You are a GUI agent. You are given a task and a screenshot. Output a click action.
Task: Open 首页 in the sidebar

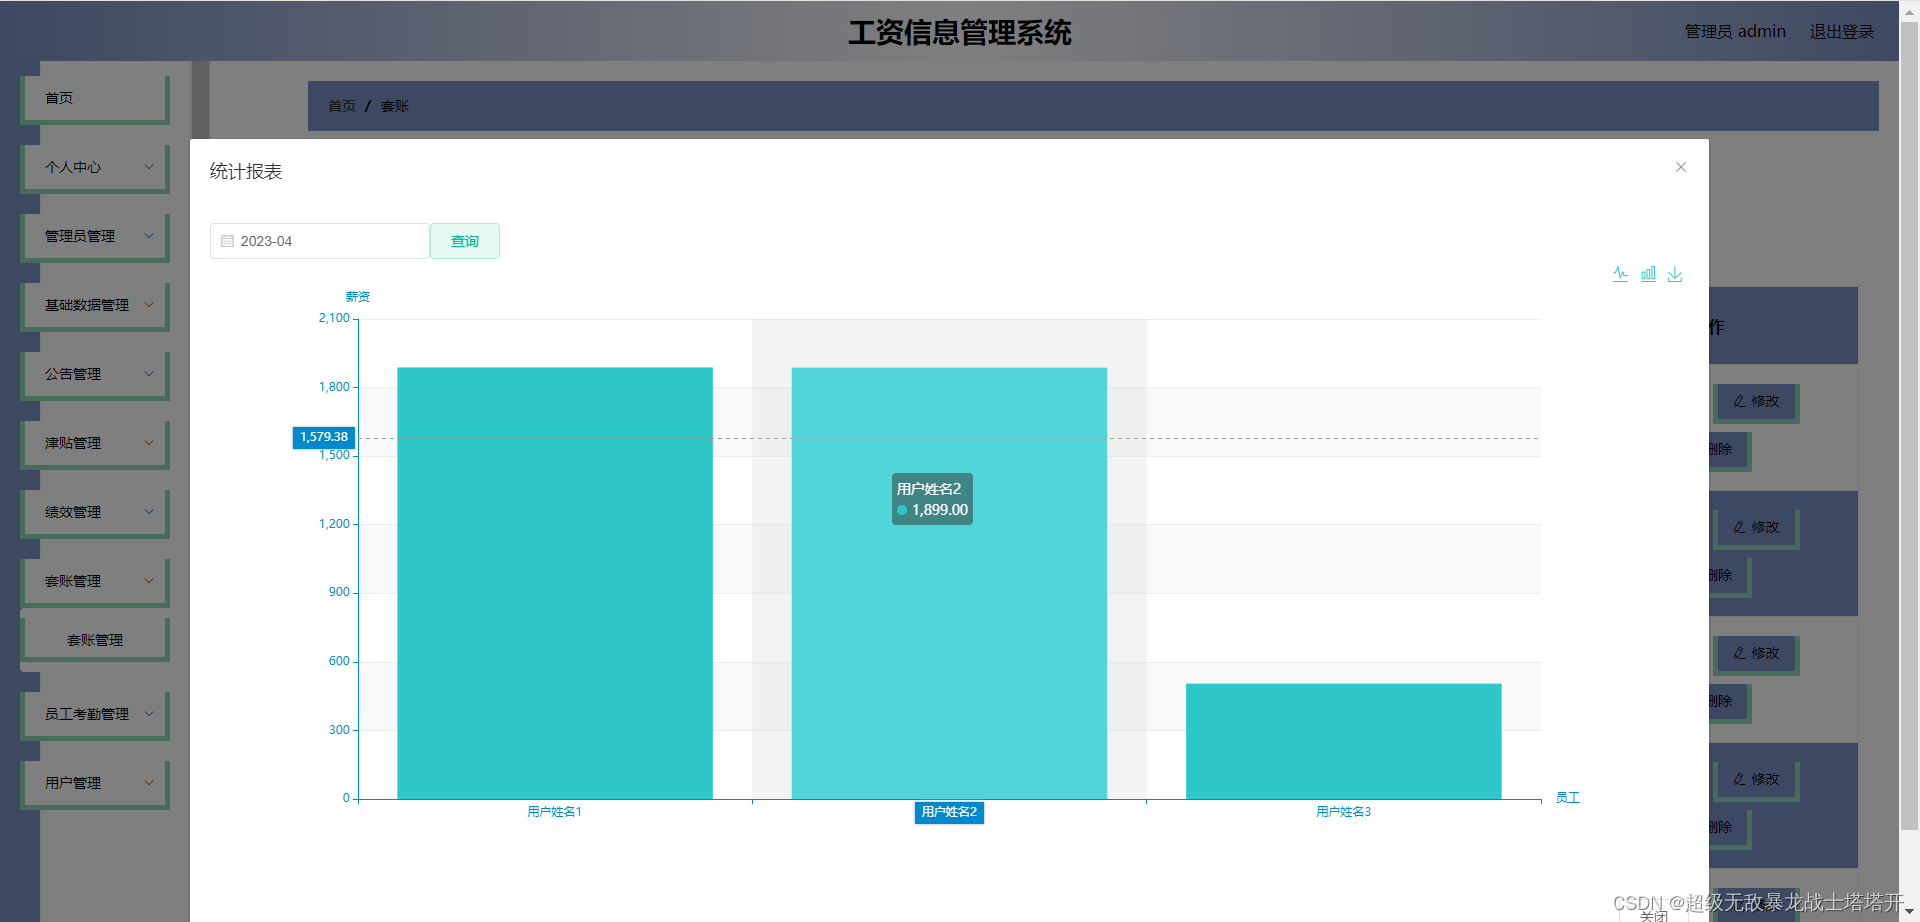tap(95, 98)
